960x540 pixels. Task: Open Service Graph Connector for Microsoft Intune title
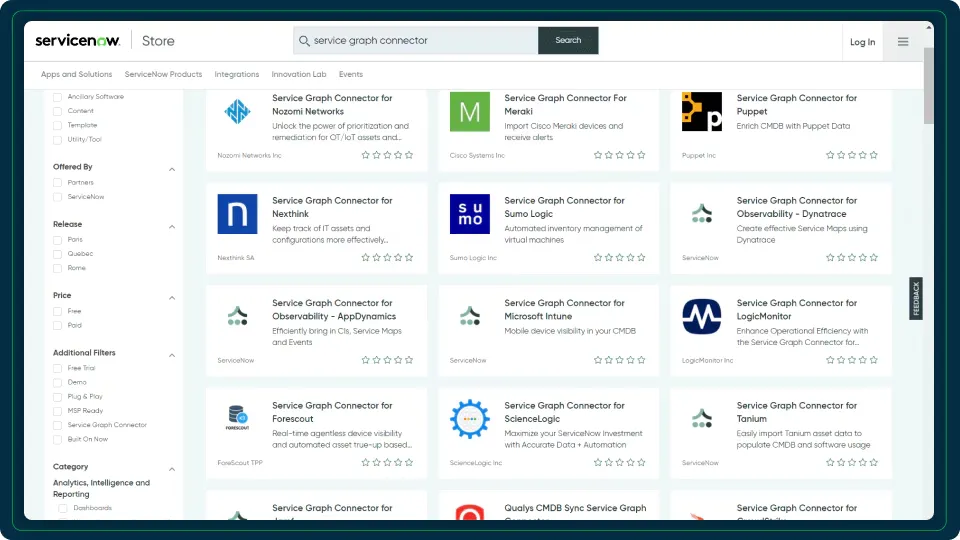[x=564, y=310]
